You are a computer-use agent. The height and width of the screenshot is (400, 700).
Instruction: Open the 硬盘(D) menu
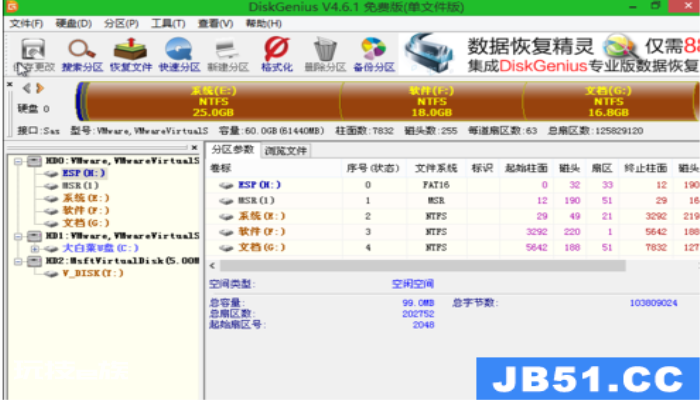tap(74, 23)
